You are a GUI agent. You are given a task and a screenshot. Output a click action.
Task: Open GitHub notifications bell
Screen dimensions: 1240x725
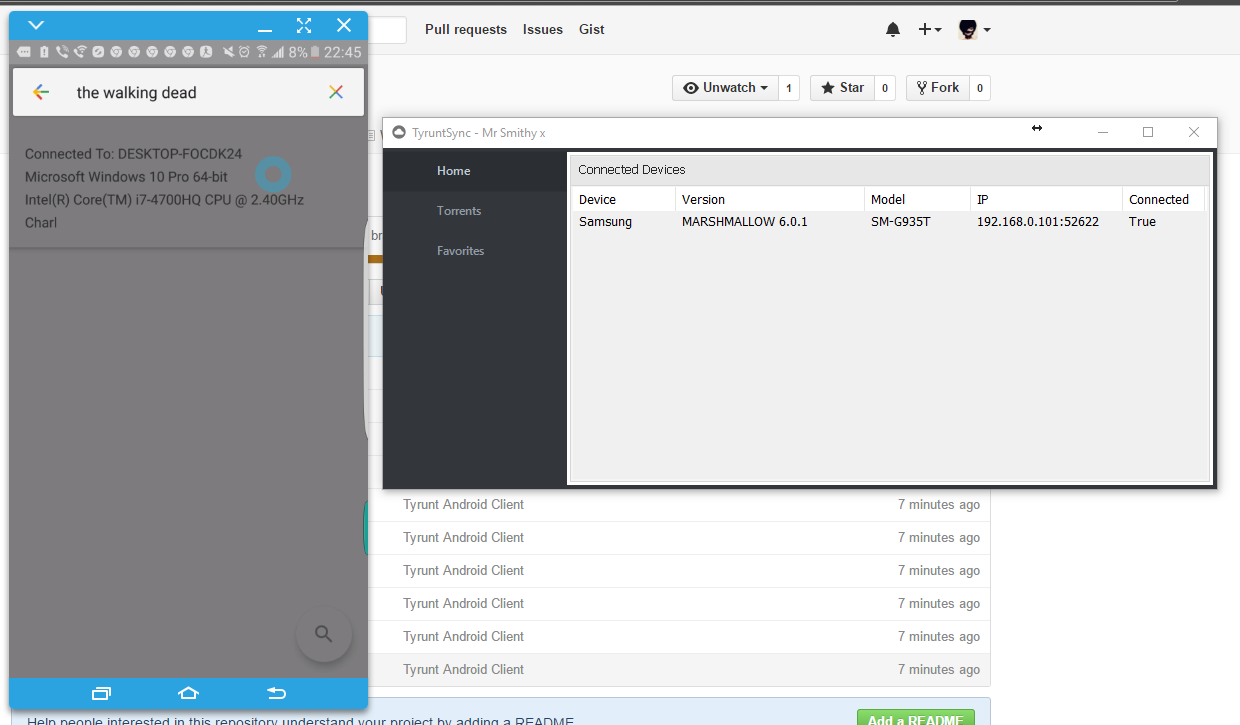click(x=893, y=30)
